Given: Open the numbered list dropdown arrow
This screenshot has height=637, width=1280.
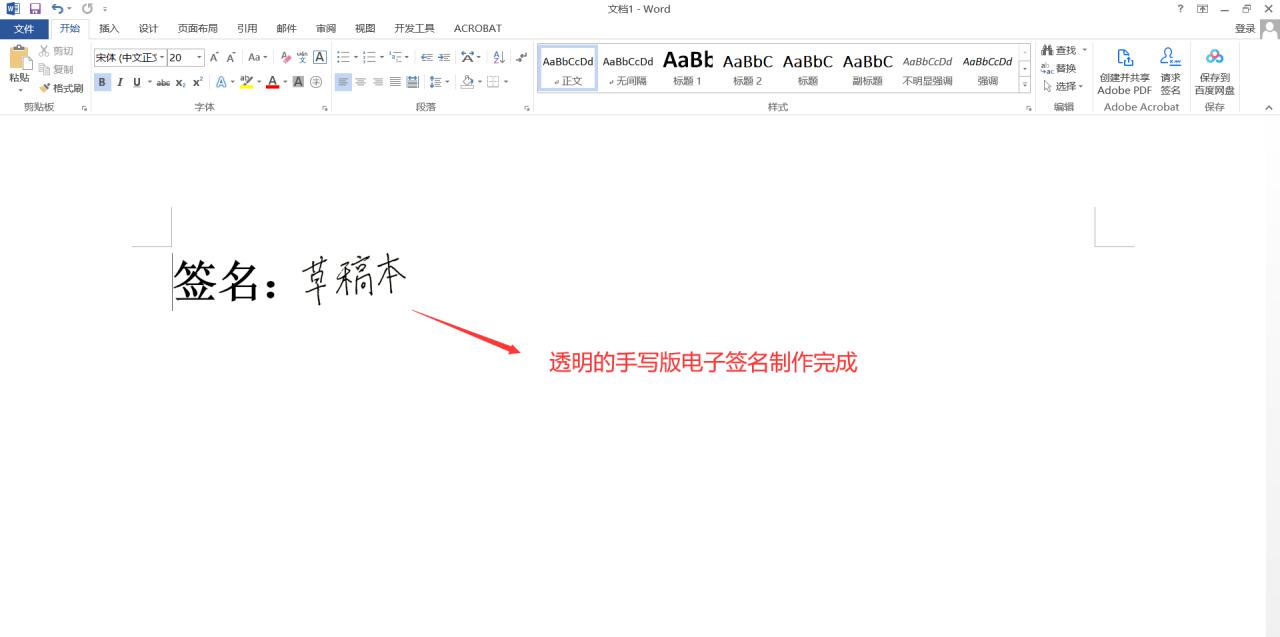Looking at the screenshot, I should coord(382,57).
